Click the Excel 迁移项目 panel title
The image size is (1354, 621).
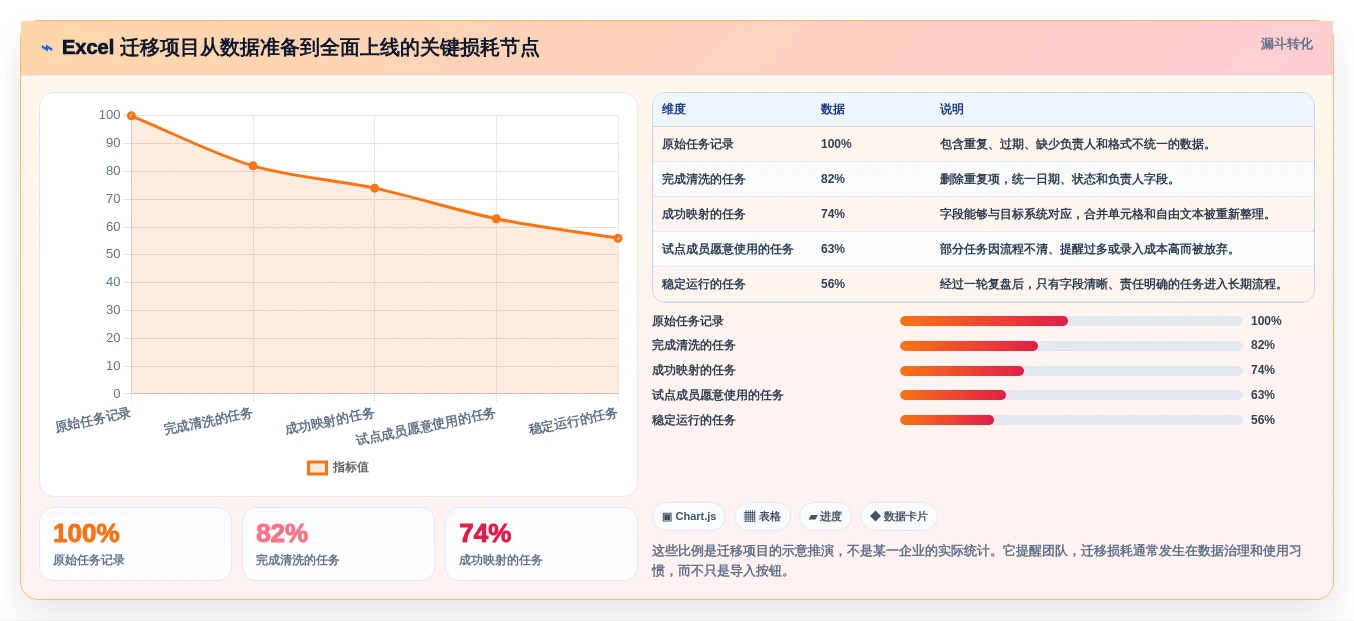(x=300, y=48)
